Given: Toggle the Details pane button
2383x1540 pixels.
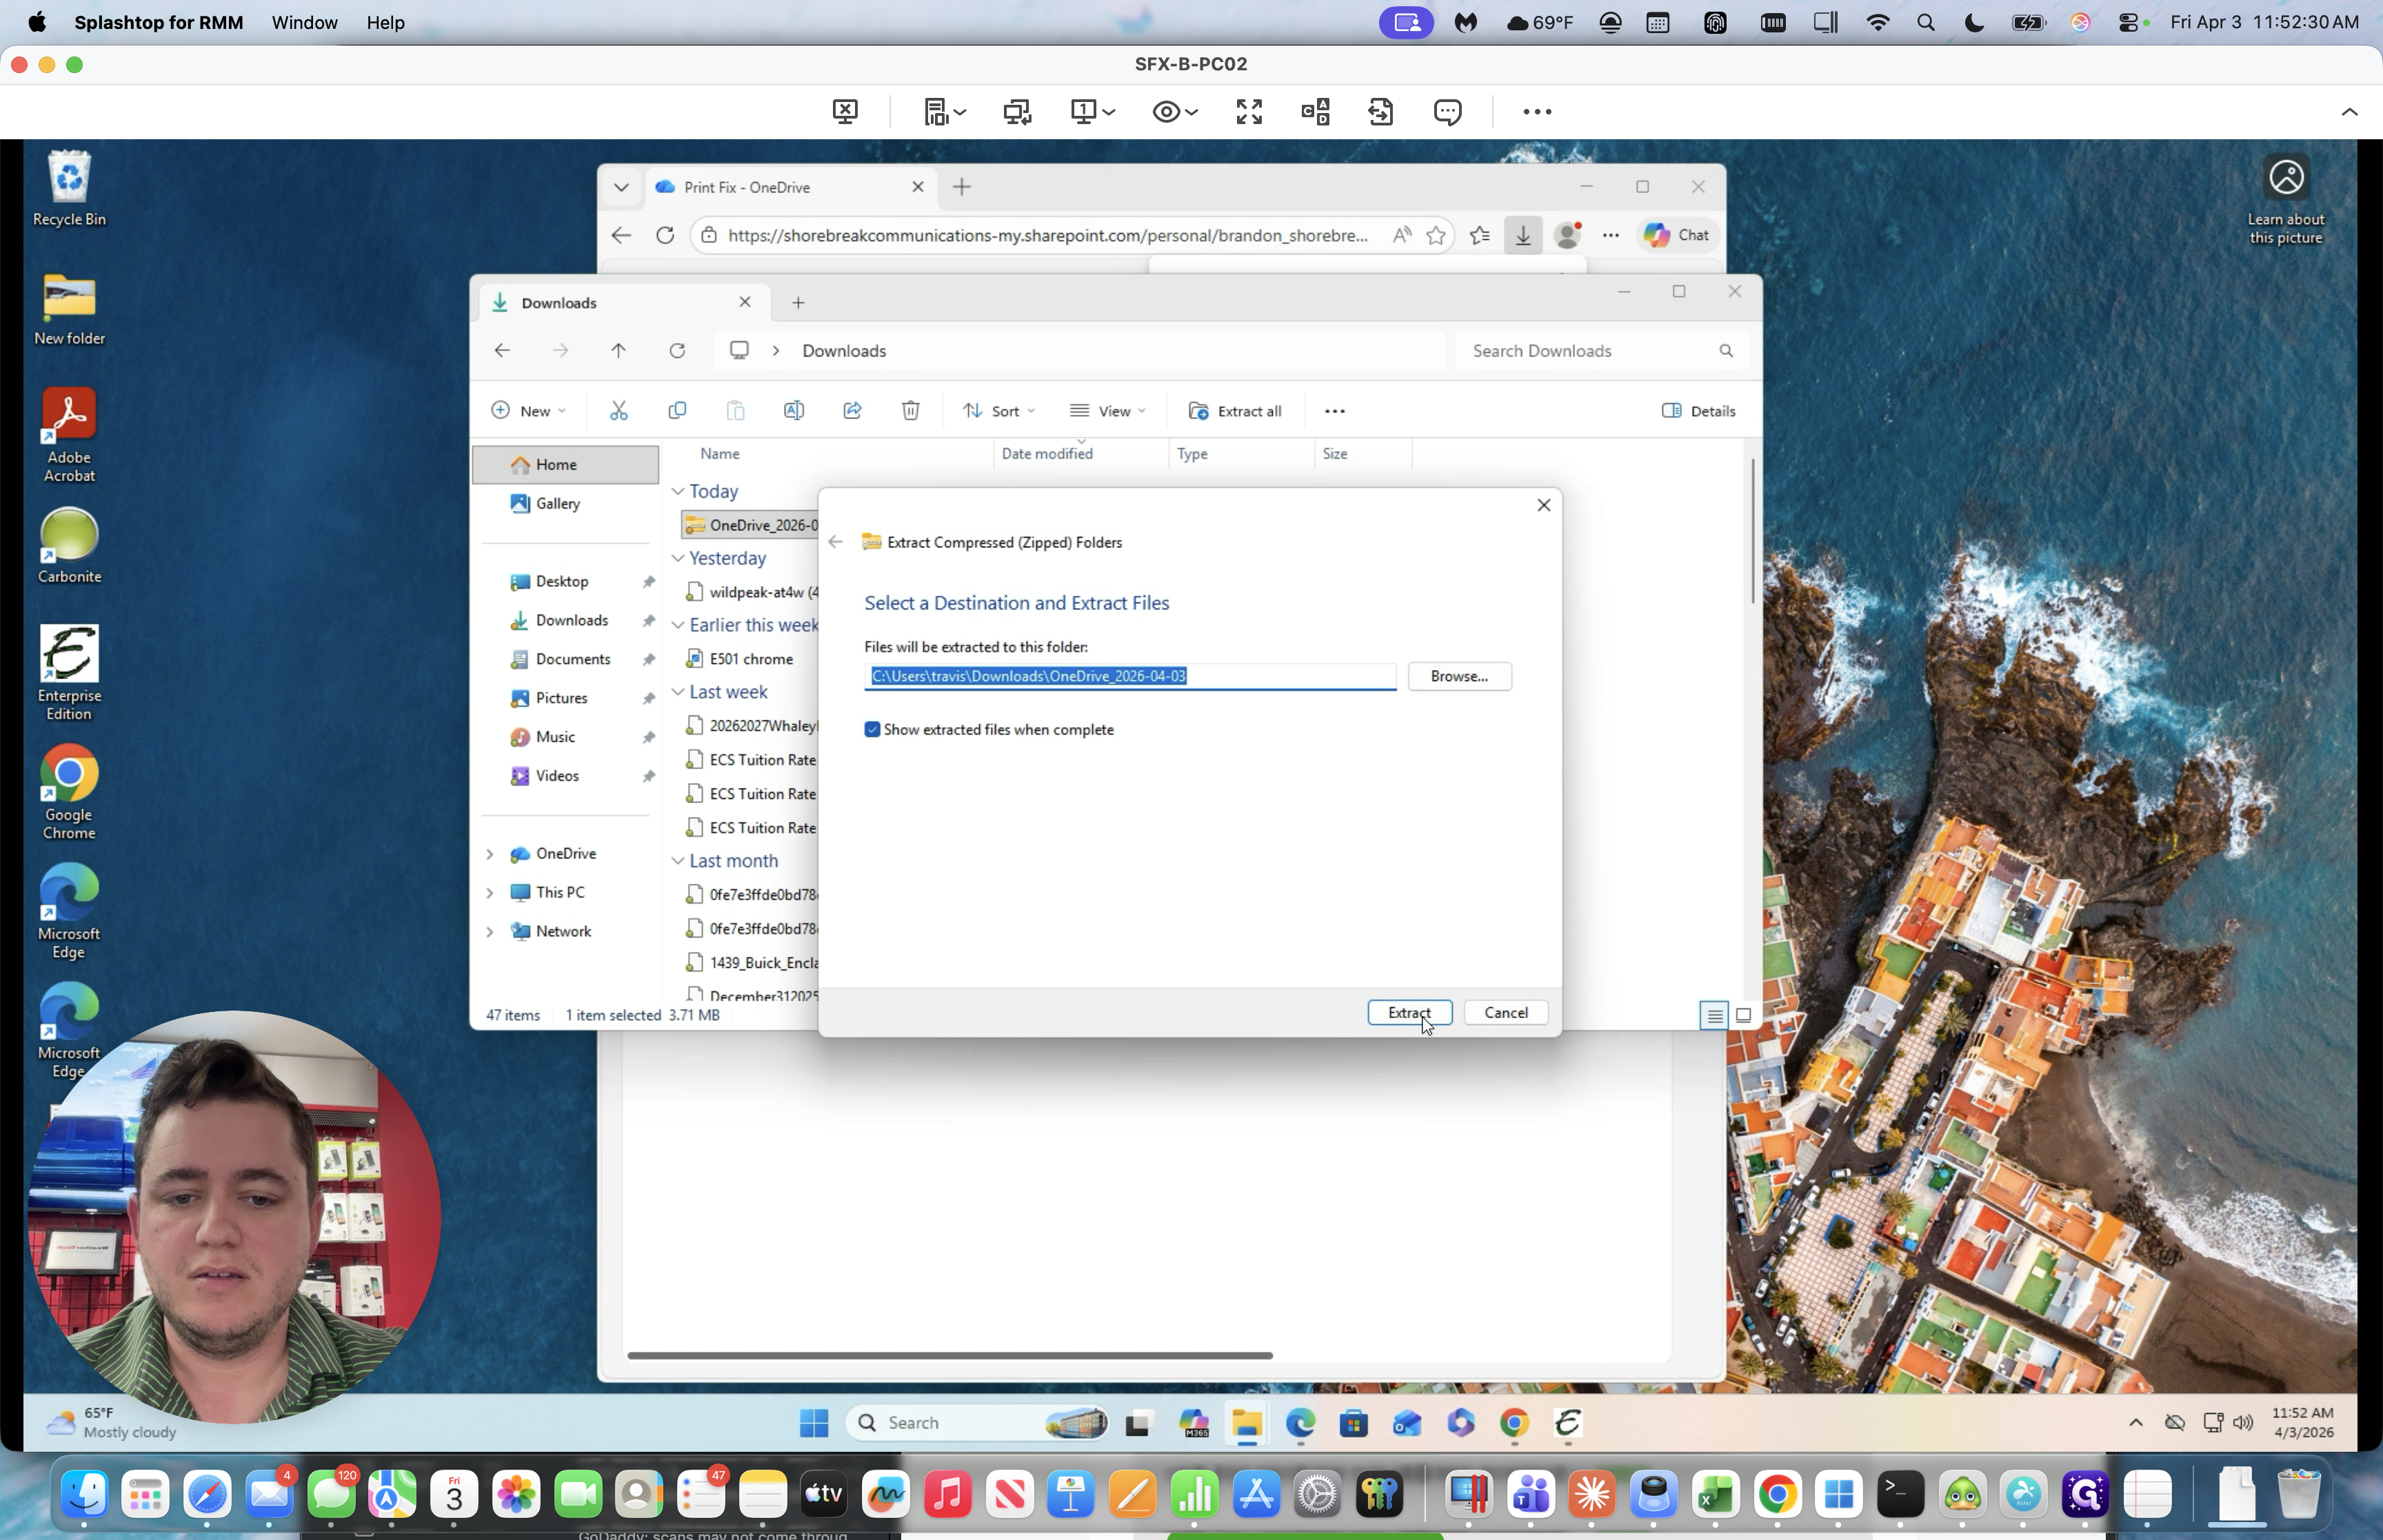Looking at the screenshot, I should point(1698,411).
